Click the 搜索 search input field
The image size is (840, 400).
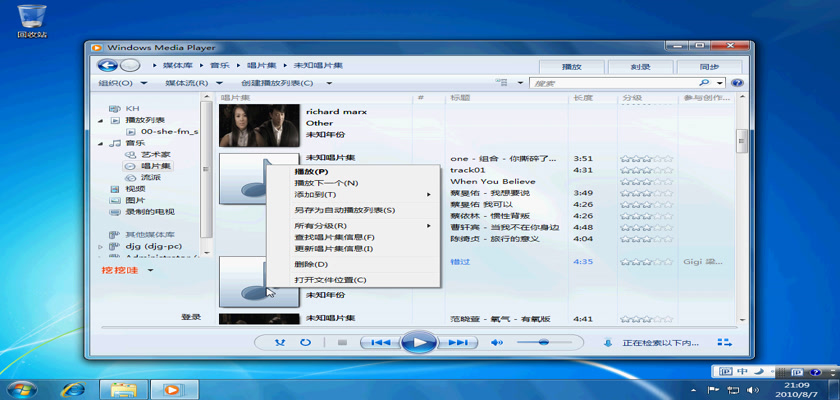(x=610, y=83)
